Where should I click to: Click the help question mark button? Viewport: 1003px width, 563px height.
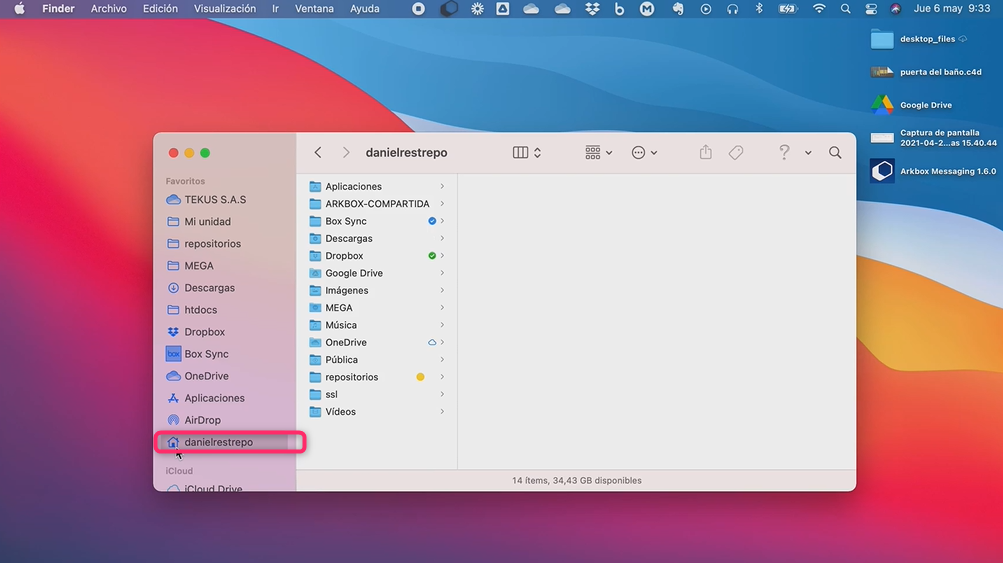pyautogui.click(x=784, y=153)
